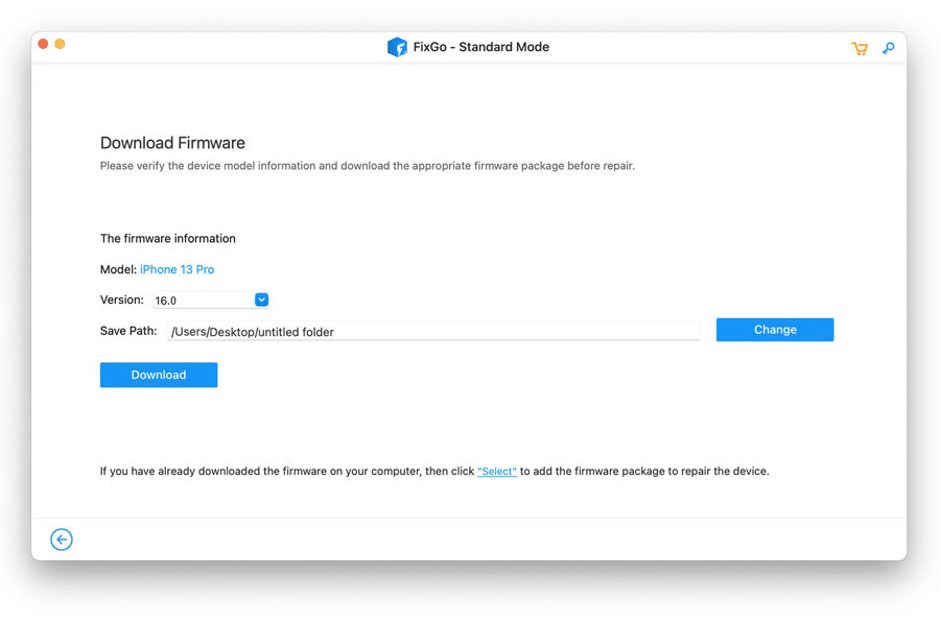This screenshot has height=625, width=941.
Task: Go back using the circular arrow icon
Action: [x=61, y=539]
